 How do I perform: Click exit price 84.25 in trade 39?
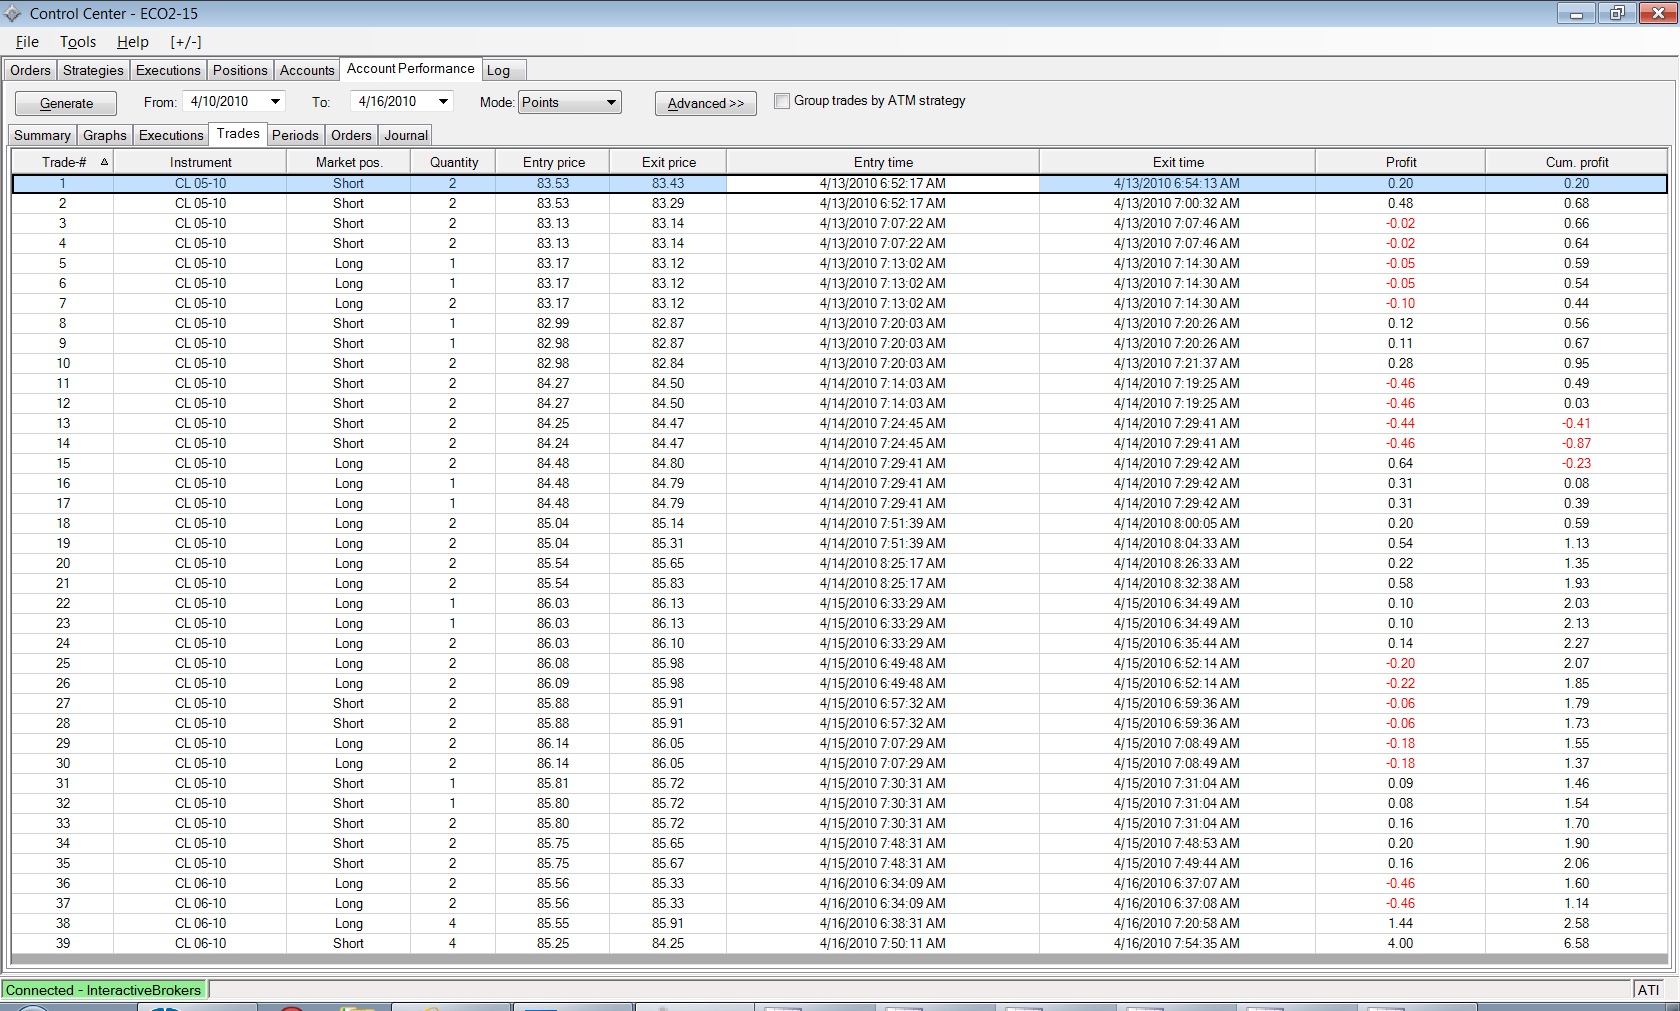(668, 943)
